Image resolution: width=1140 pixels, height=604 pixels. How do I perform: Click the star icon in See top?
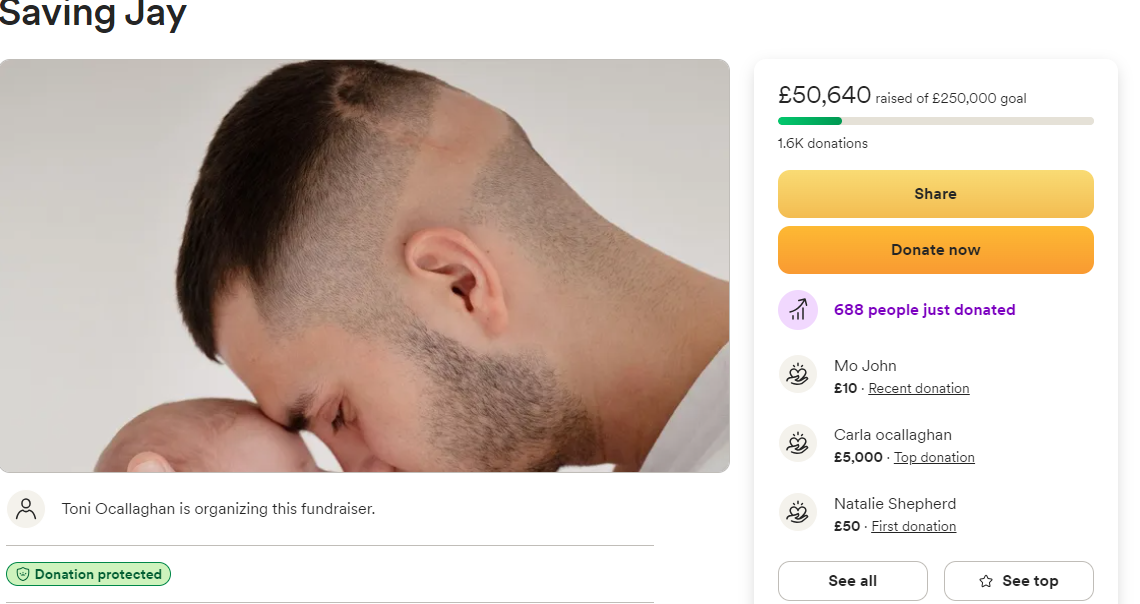pyautogui.click(x=986, y=581)
